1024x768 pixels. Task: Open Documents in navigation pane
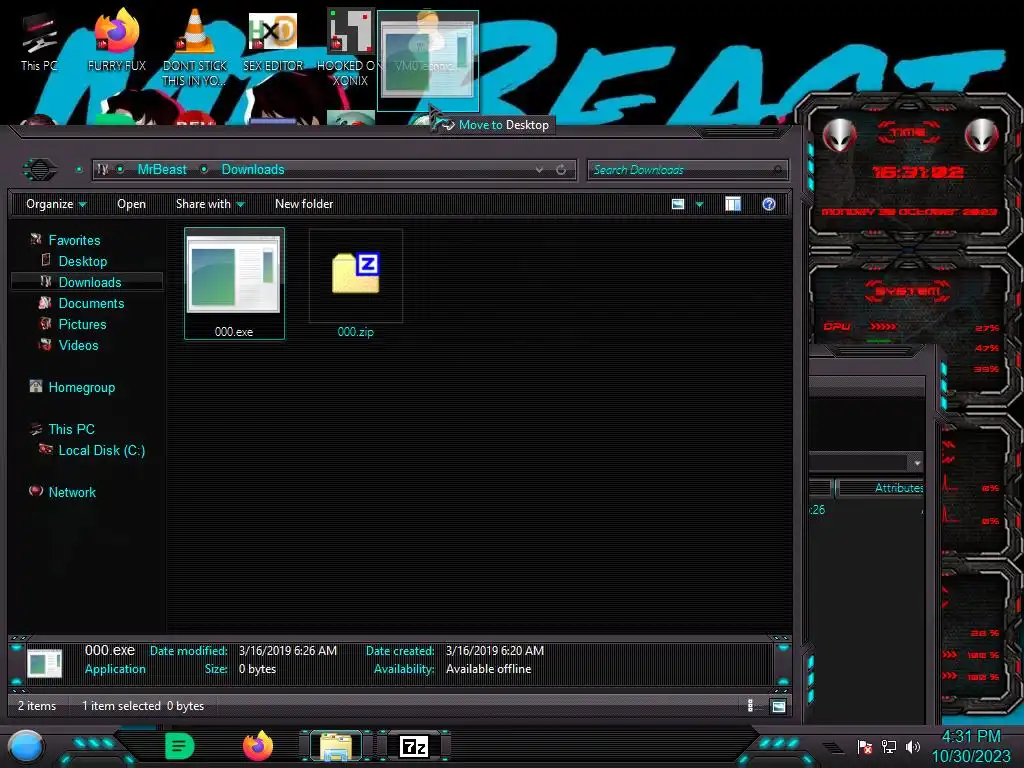(x=91, y=303)
